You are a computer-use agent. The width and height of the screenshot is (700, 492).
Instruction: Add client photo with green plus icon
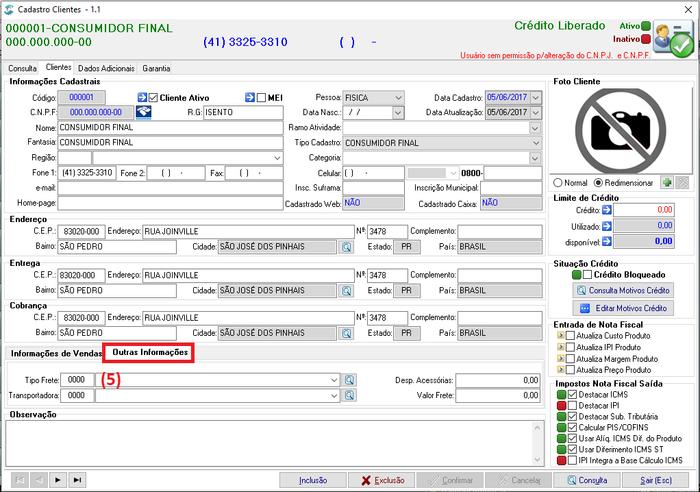click(667, 183)
